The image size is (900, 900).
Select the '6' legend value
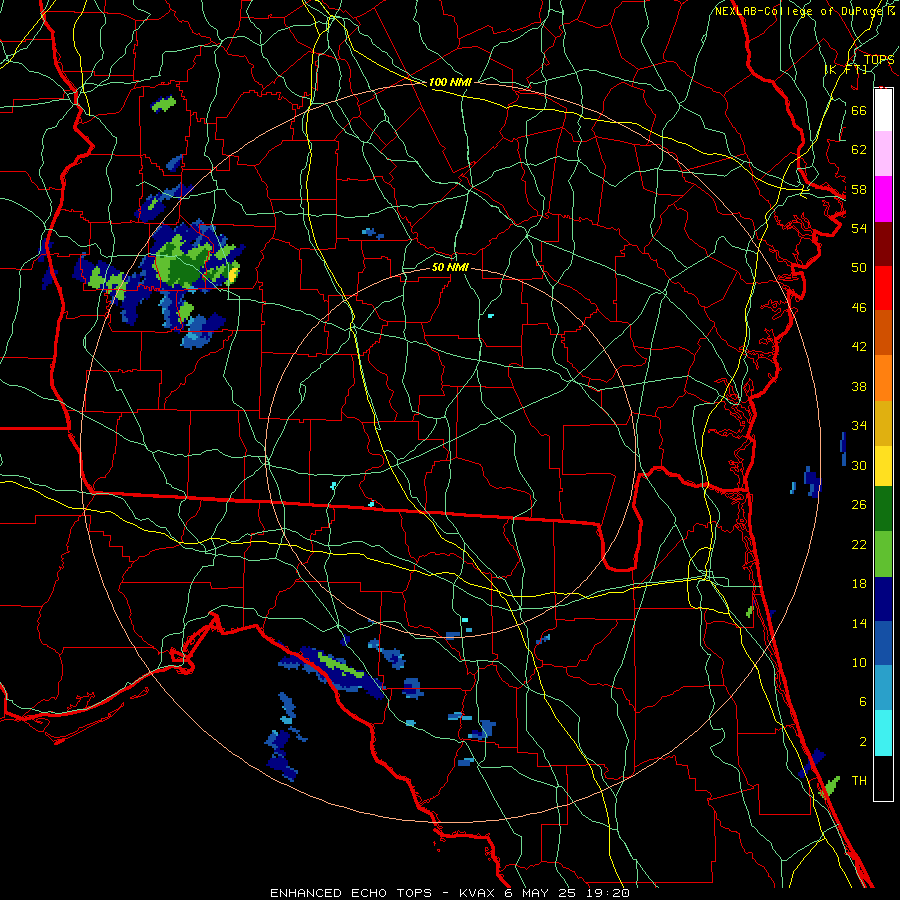point(863,701)
